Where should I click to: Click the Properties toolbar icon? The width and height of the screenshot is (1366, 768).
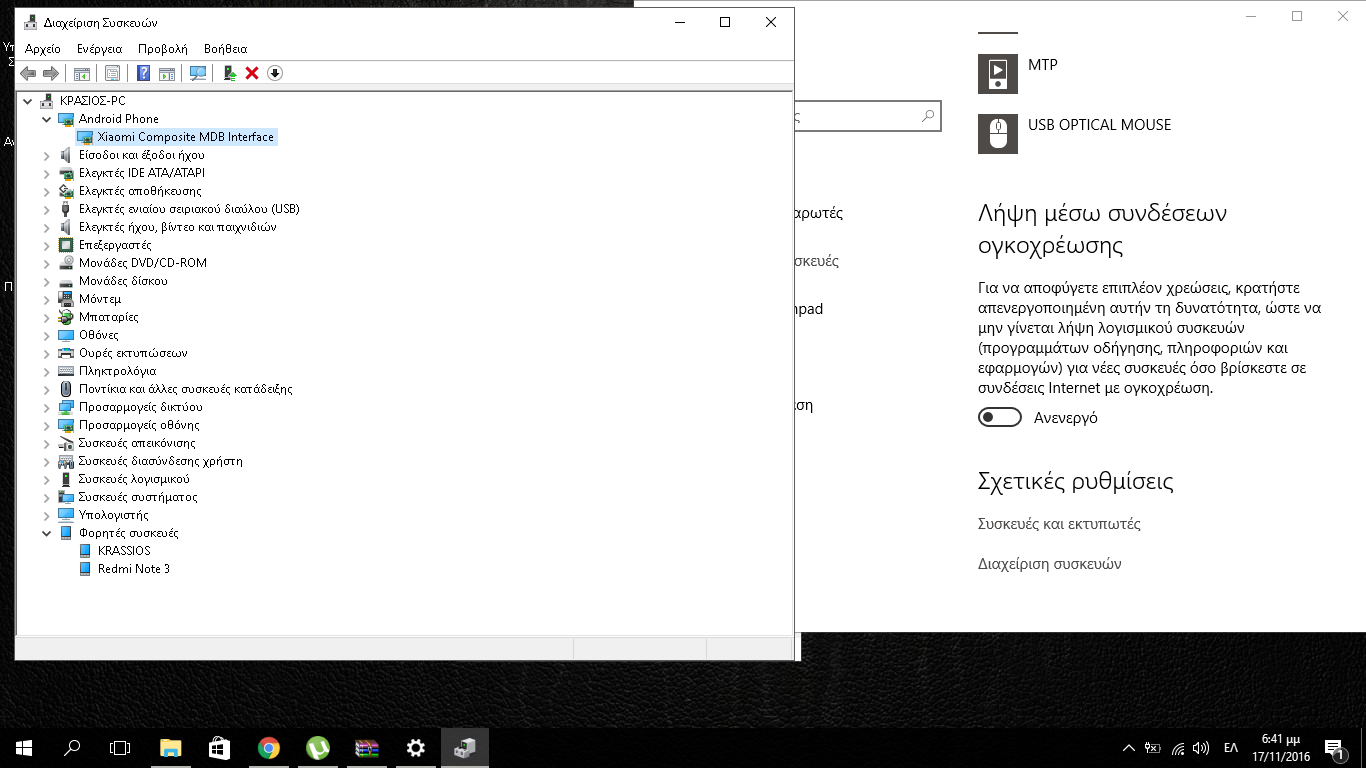pyautogui.click(x=112, y=73)
